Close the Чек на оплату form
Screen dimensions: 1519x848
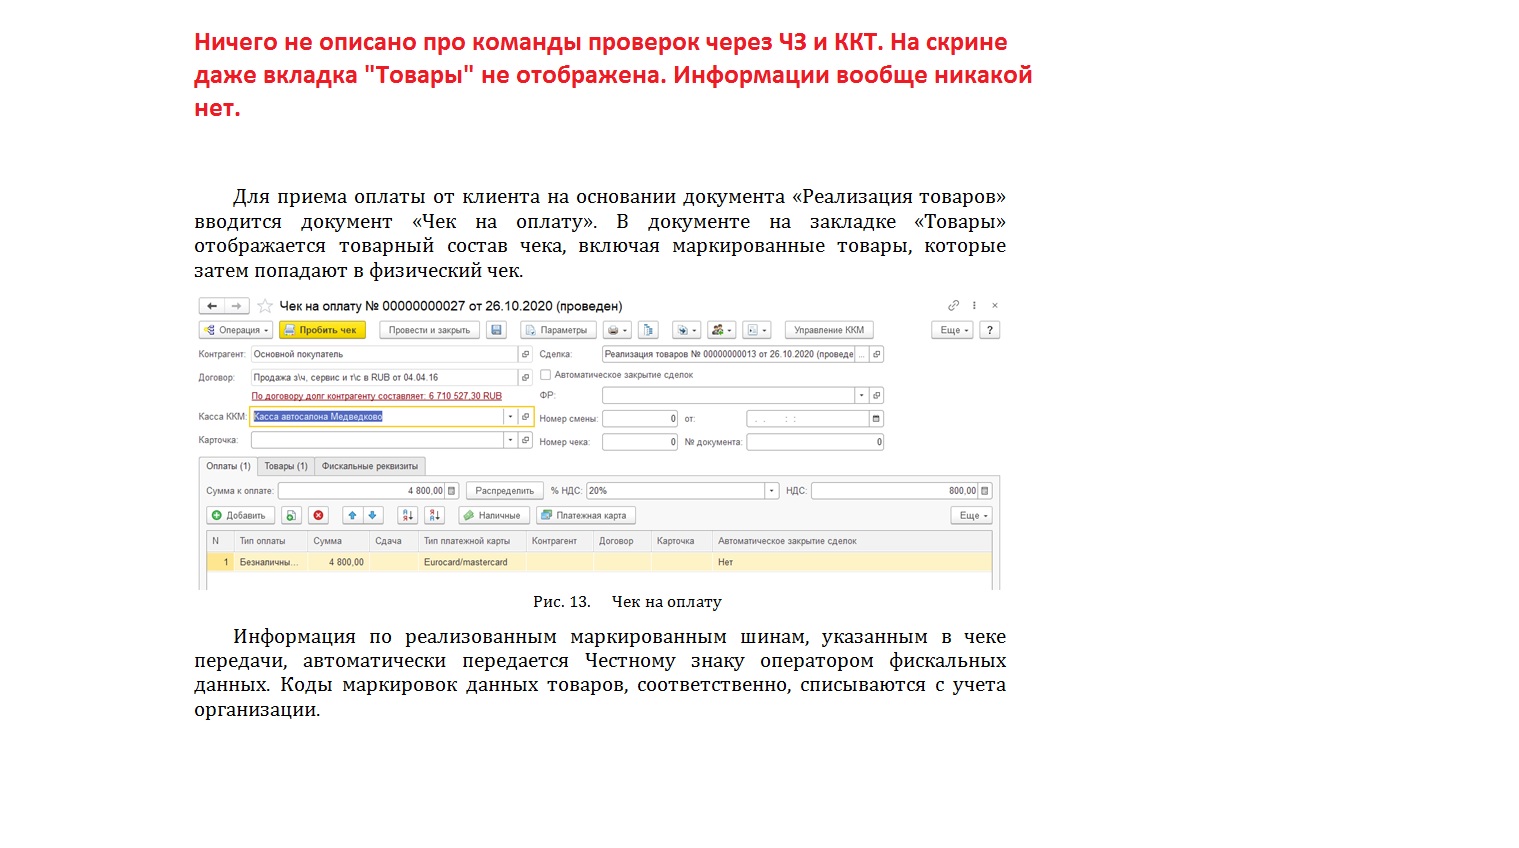(995, 306)
